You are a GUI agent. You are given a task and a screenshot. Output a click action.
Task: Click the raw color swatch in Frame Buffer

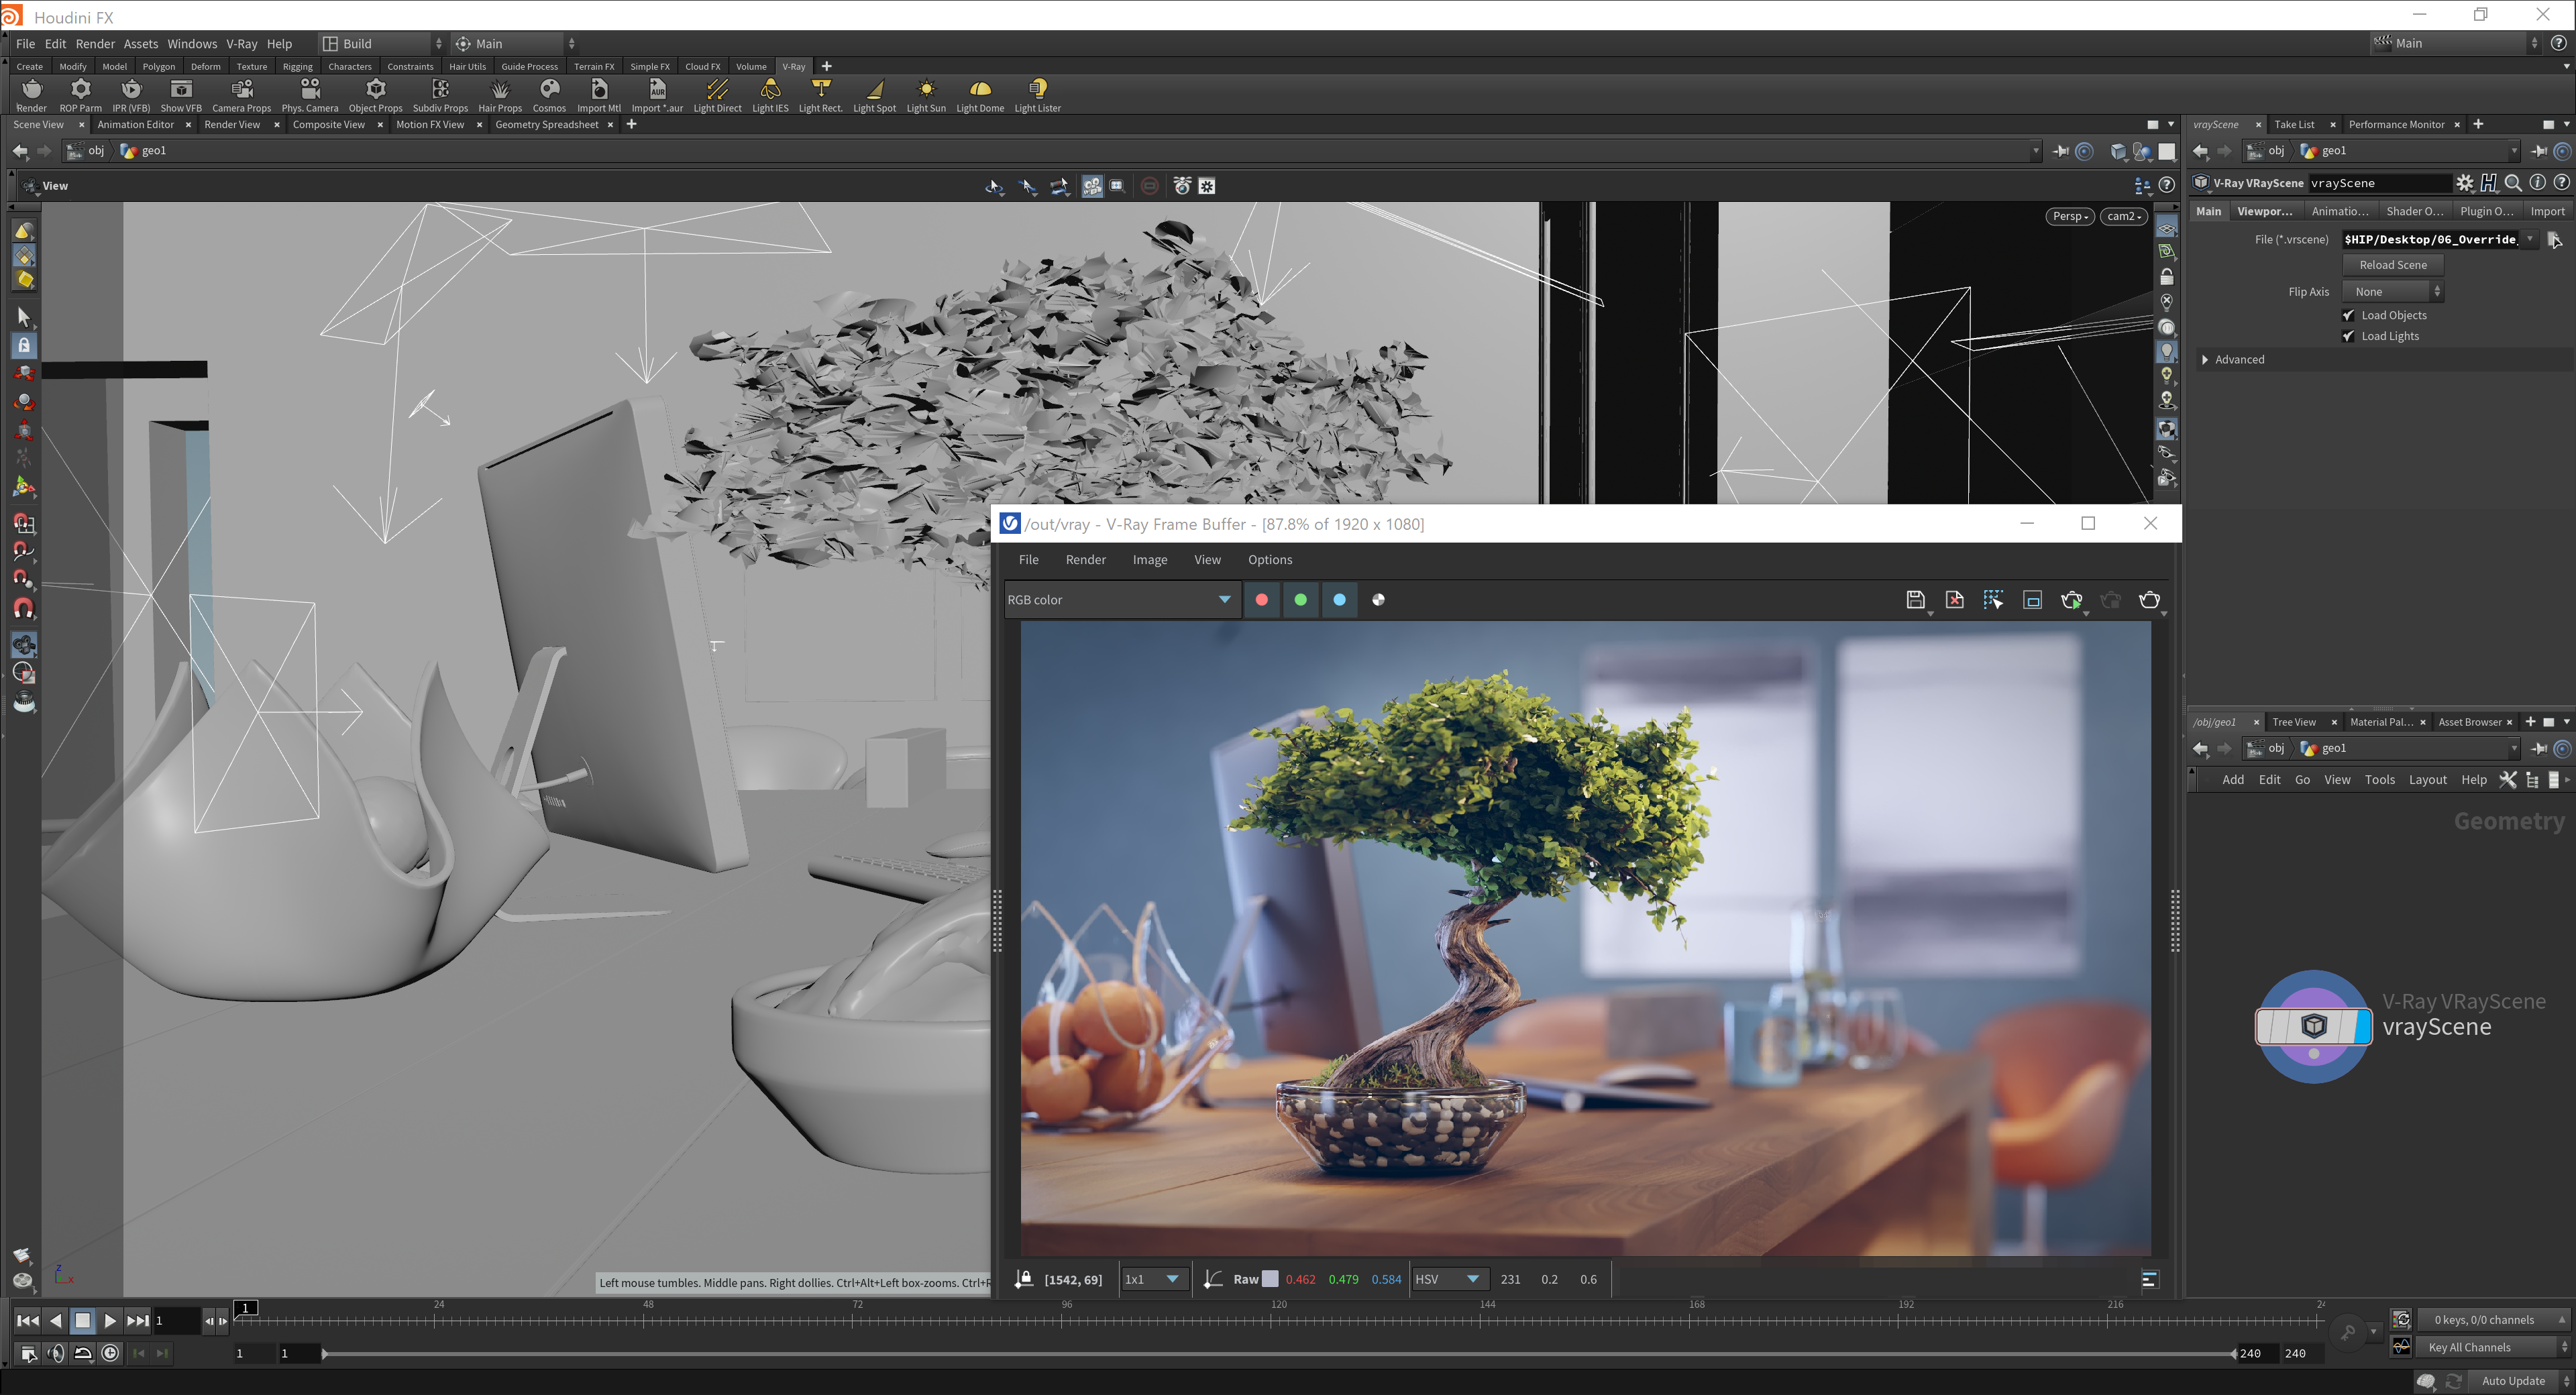(1270, 1279)
